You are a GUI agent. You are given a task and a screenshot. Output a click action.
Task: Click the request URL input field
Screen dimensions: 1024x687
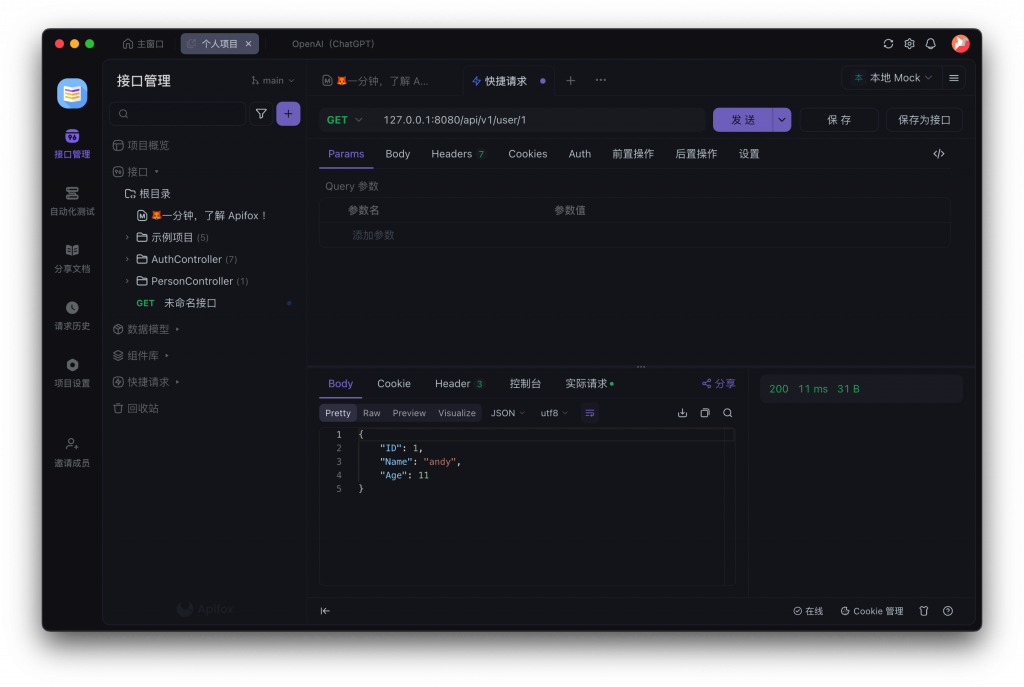539,120
